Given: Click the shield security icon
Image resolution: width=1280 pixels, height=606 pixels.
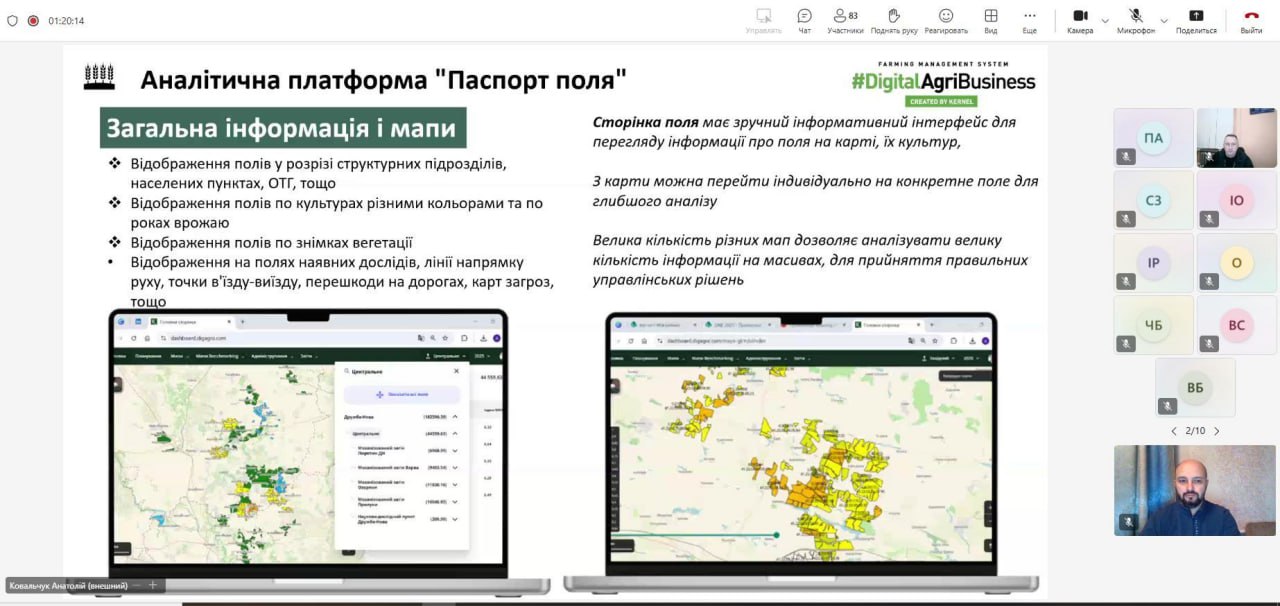Looking at the screenshot, I should pyautogui.click(x=12, y=20).
